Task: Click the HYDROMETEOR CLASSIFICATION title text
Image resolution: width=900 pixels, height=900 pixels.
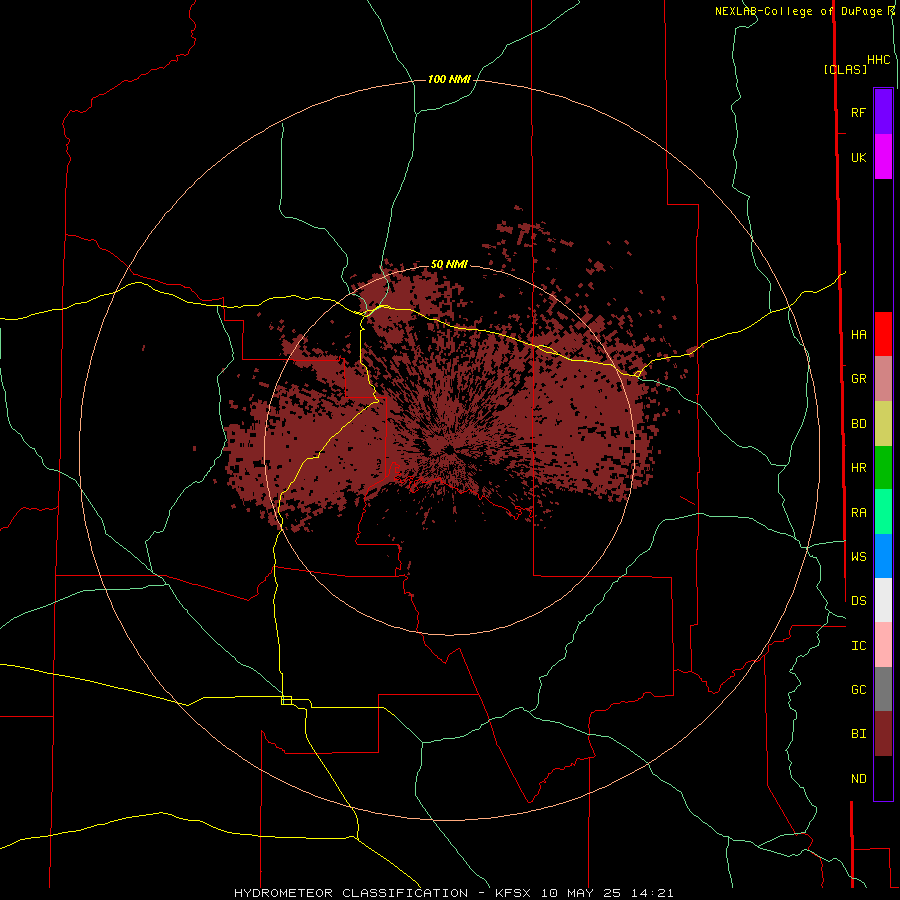Action: coord(351,893)
